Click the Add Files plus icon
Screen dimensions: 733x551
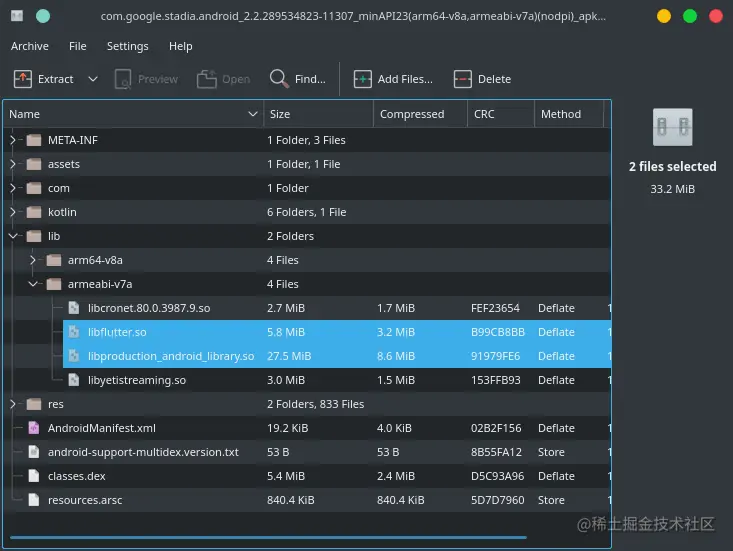[362, 79]
